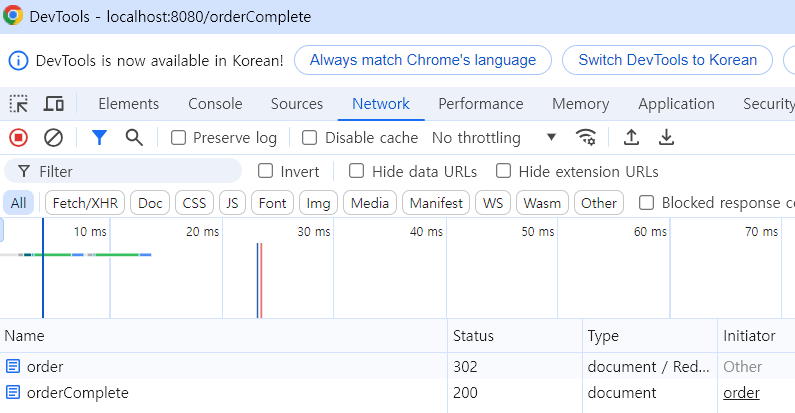Tick the Invert filter checkbox
This screenshot has height=413, width=795.
[265, 171]
